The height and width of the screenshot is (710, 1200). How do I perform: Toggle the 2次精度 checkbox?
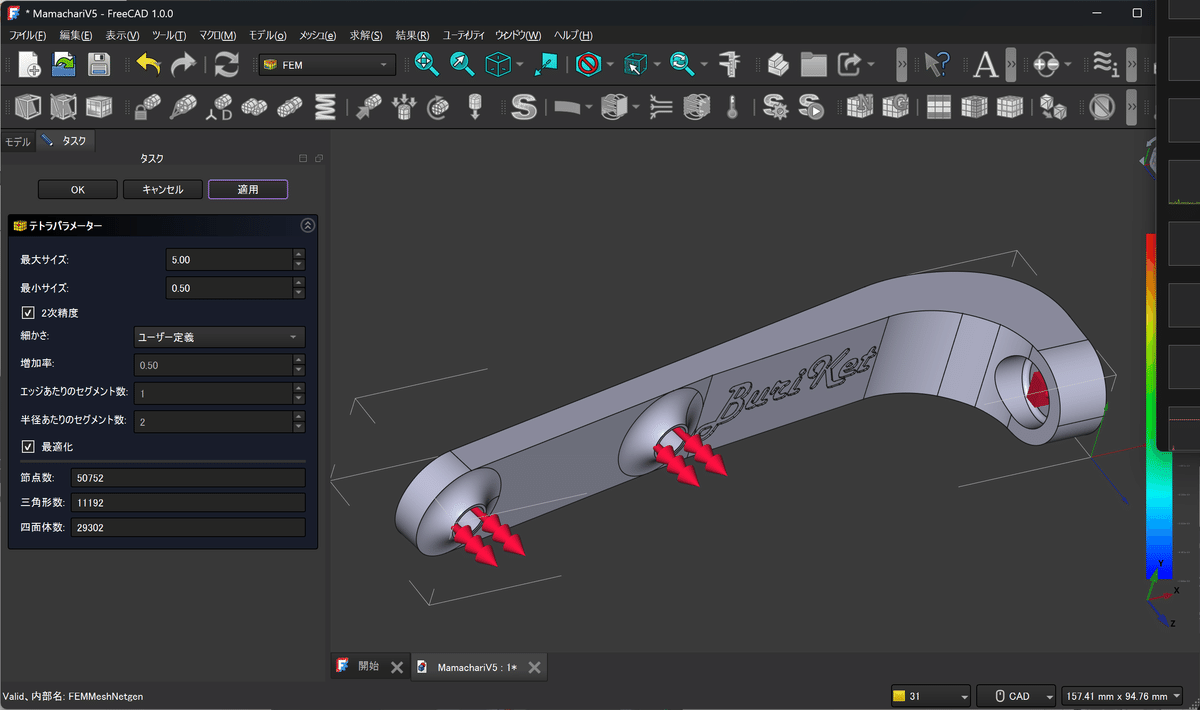[x=28, y=313]
